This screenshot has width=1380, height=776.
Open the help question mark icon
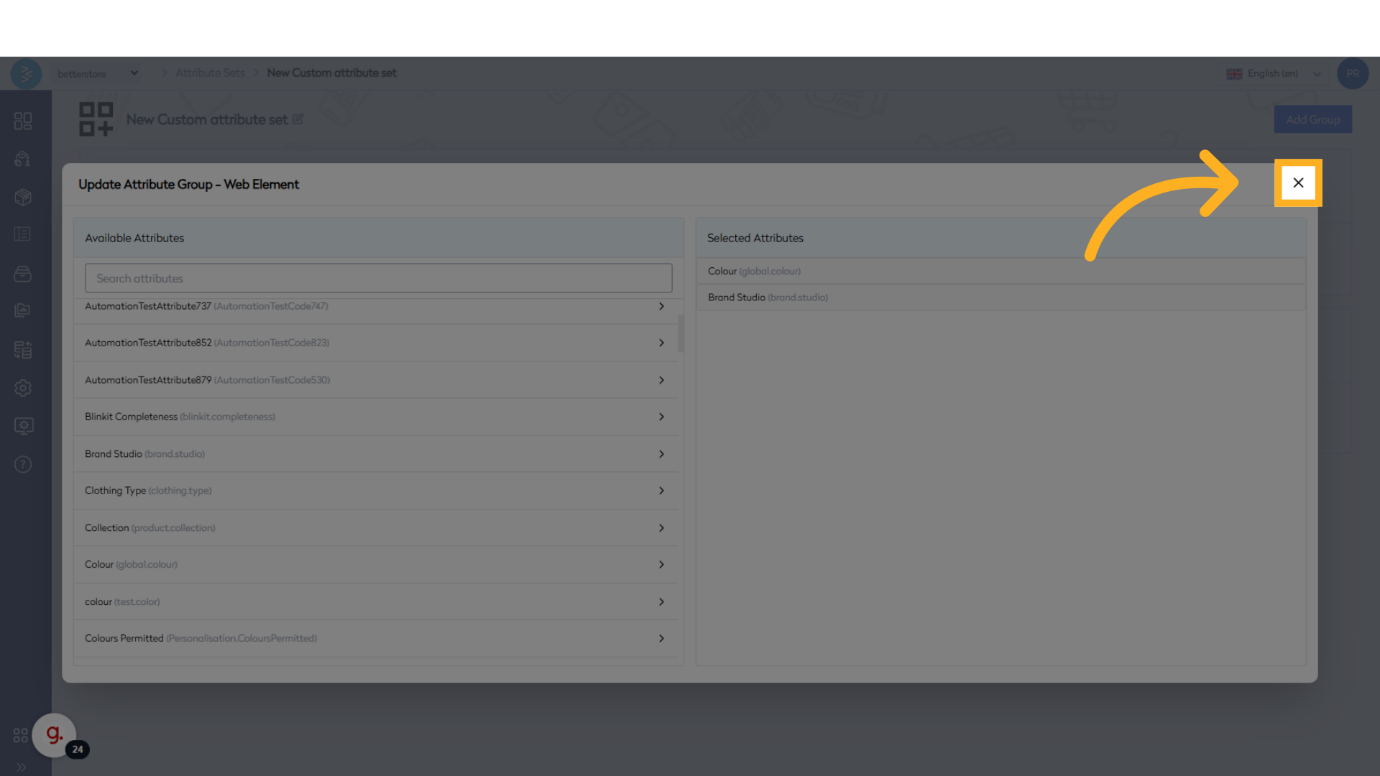23,464
